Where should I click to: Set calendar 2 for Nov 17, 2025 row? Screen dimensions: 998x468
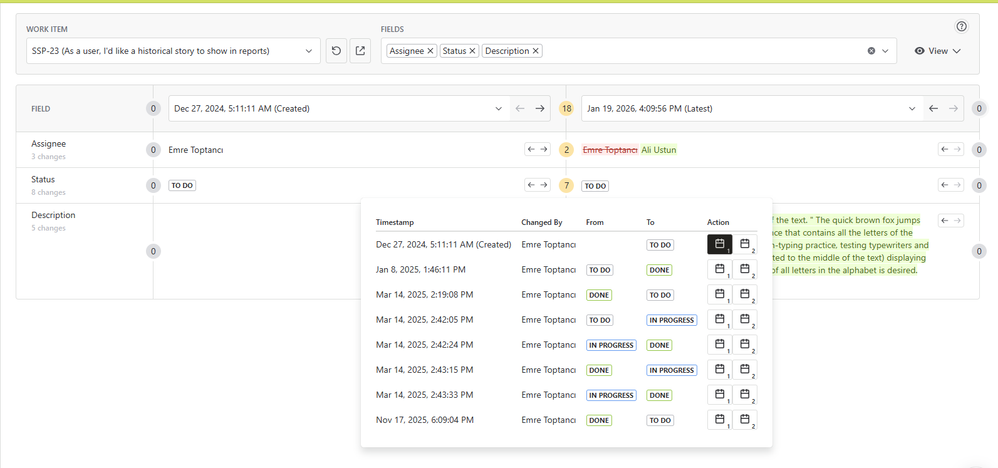tap(745, 420)
